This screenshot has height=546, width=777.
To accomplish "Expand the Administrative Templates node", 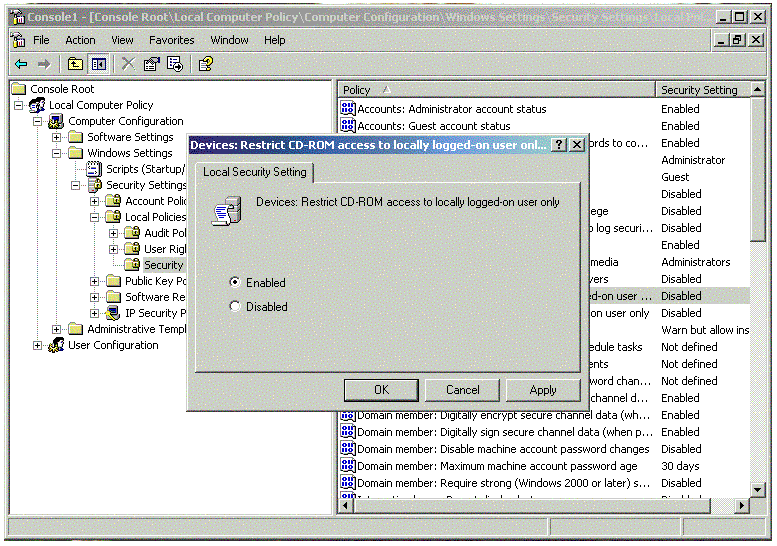I will [x=57, y=329].
